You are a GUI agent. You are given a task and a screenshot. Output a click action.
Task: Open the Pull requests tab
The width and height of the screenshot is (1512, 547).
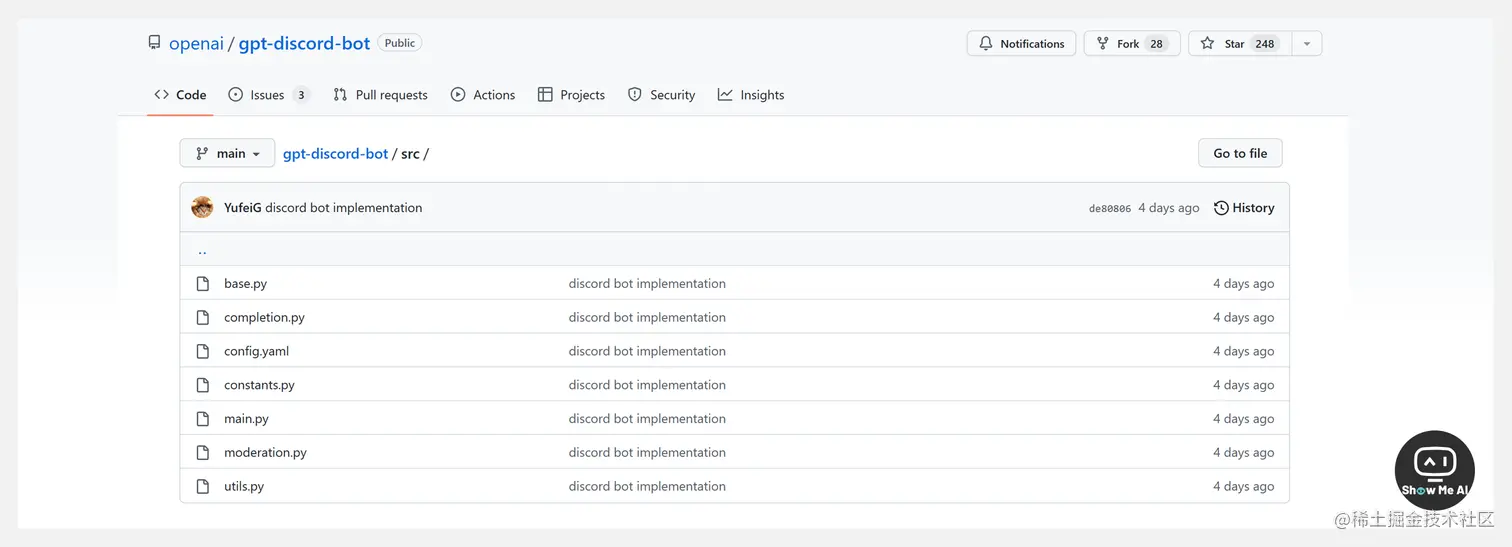(380, 95)
